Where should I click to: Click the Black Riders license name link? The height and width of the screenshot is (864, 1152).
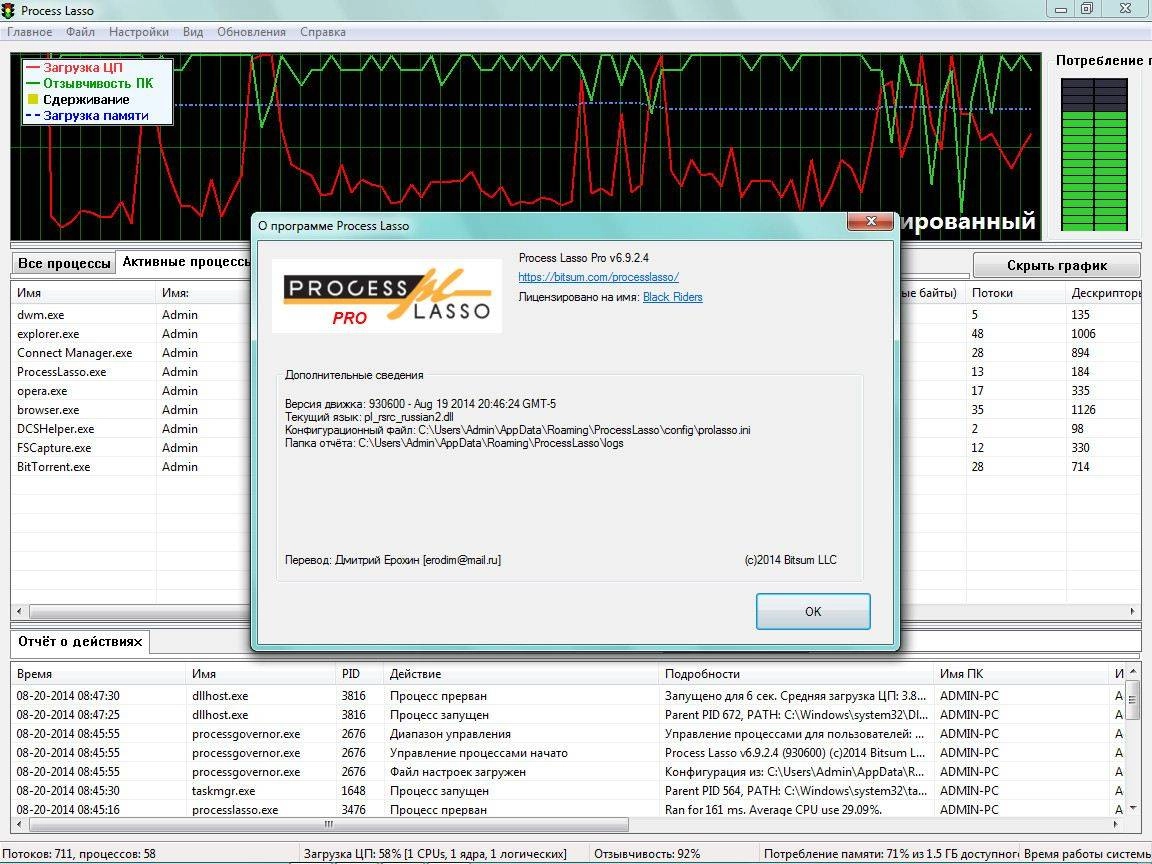click(672, 297)
